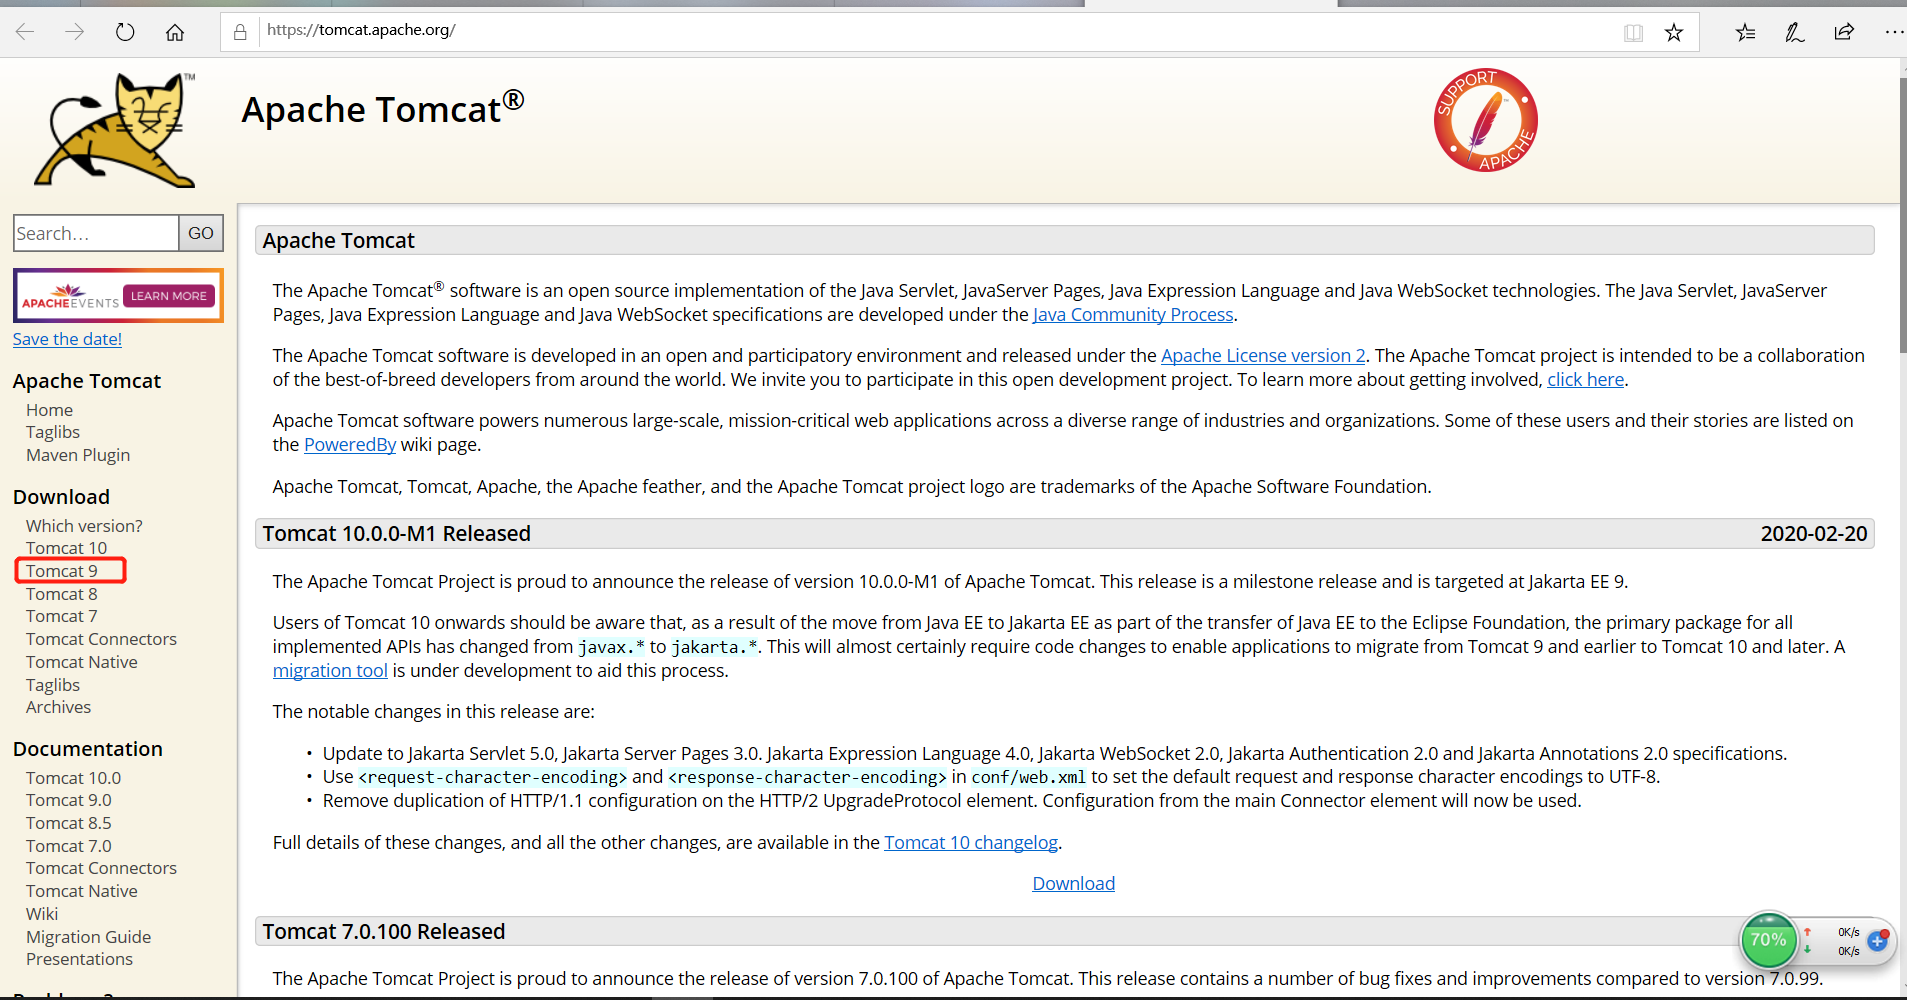Open the Archives link
Screen dimensions: 1907x1000
58,707
